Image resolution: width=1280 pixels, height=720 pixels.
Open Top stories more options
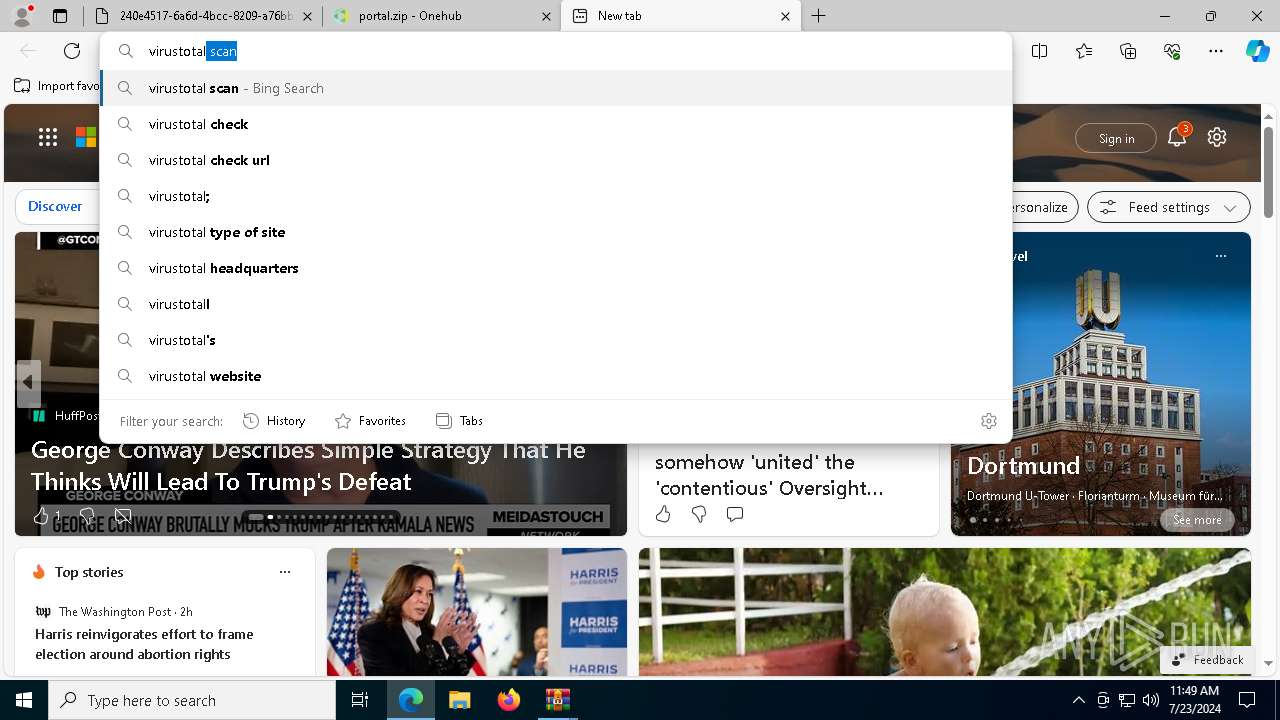(x=285, y=572)
